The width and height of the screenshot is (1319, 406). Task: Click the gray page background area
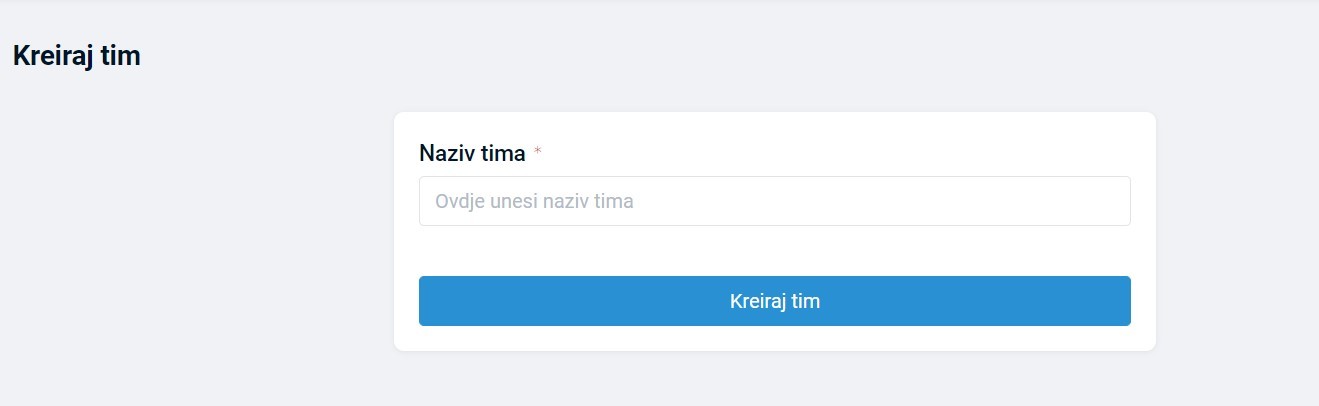[200, 250]
